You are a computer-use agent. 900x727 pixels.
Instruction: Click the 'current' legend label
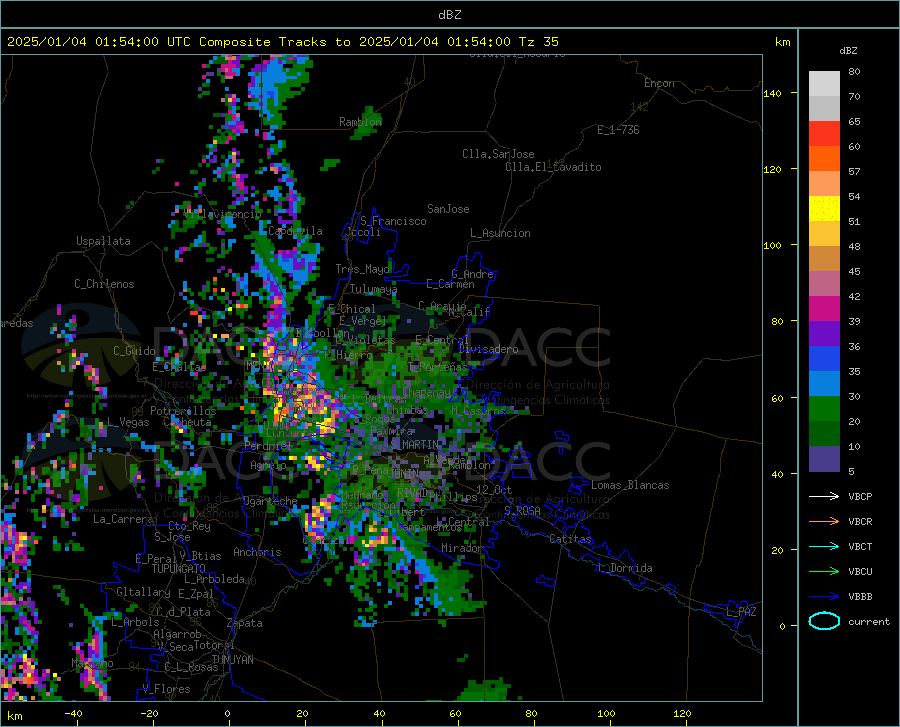point(869,621)
